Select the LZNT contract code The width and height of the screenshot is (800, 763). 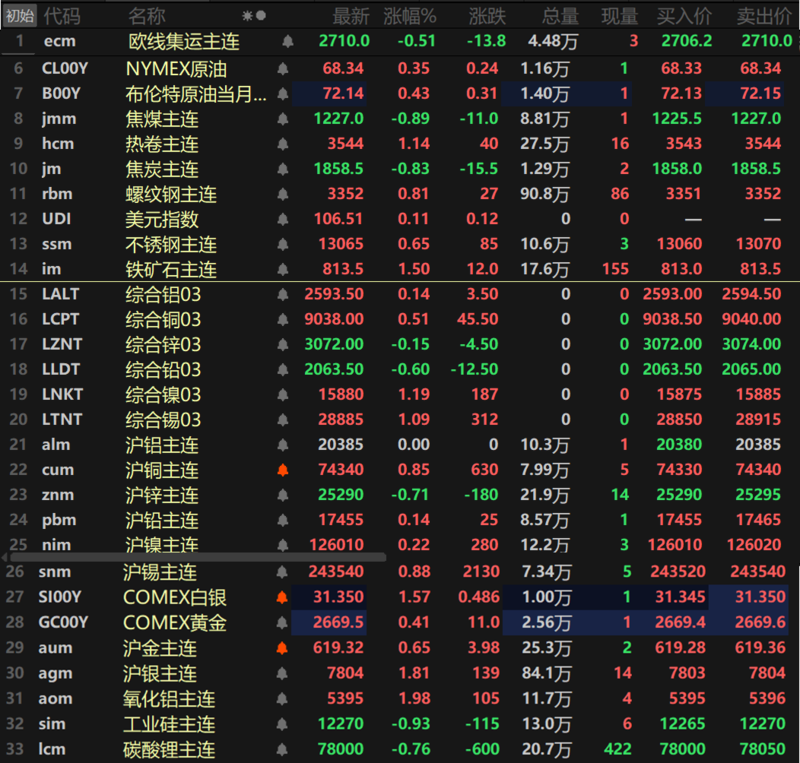tap(62, 344)
